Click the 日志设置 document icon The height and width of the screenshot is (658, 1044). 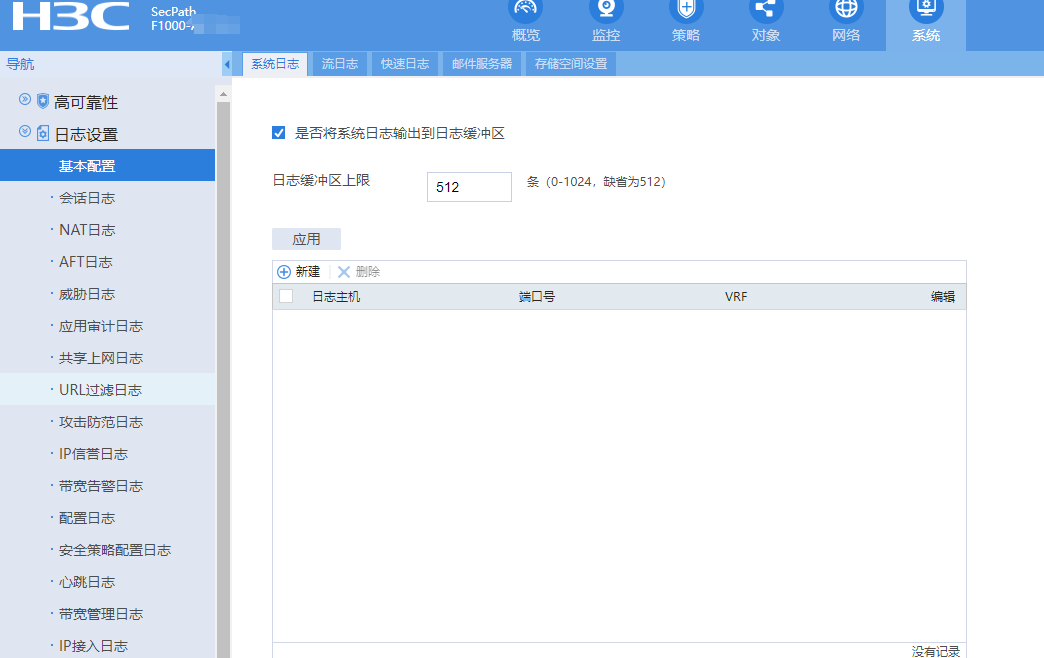point(43,133)
